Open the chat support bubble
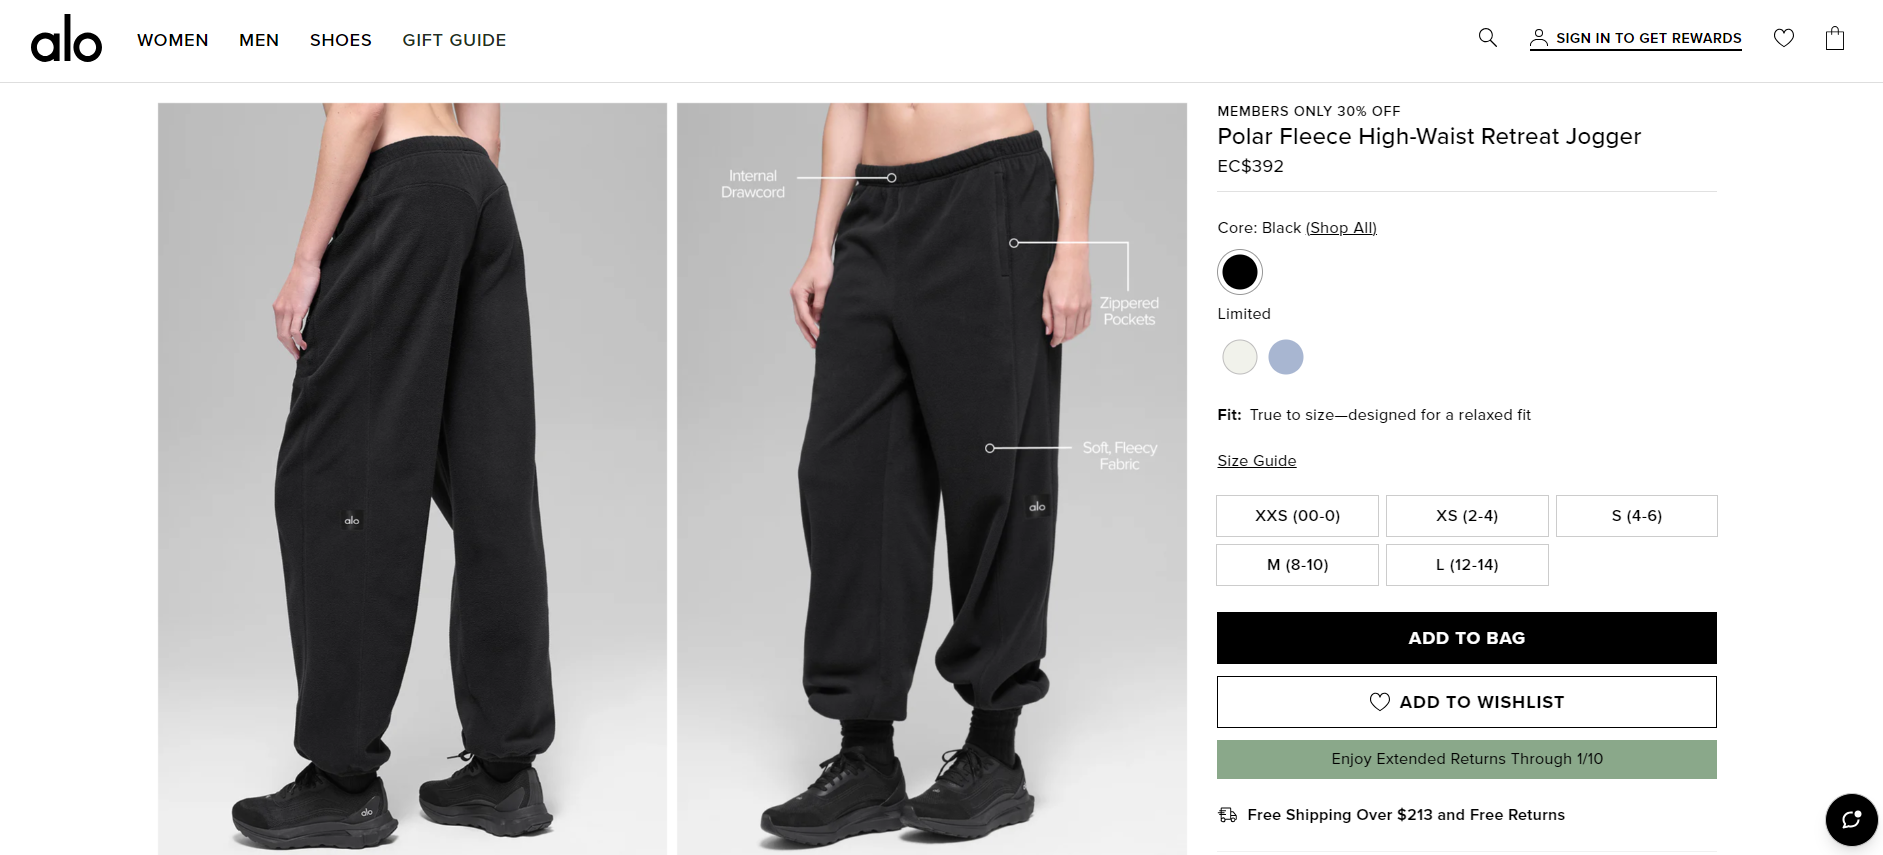The width and height of the screenshot is (1883, 855). click(1851, 820)
